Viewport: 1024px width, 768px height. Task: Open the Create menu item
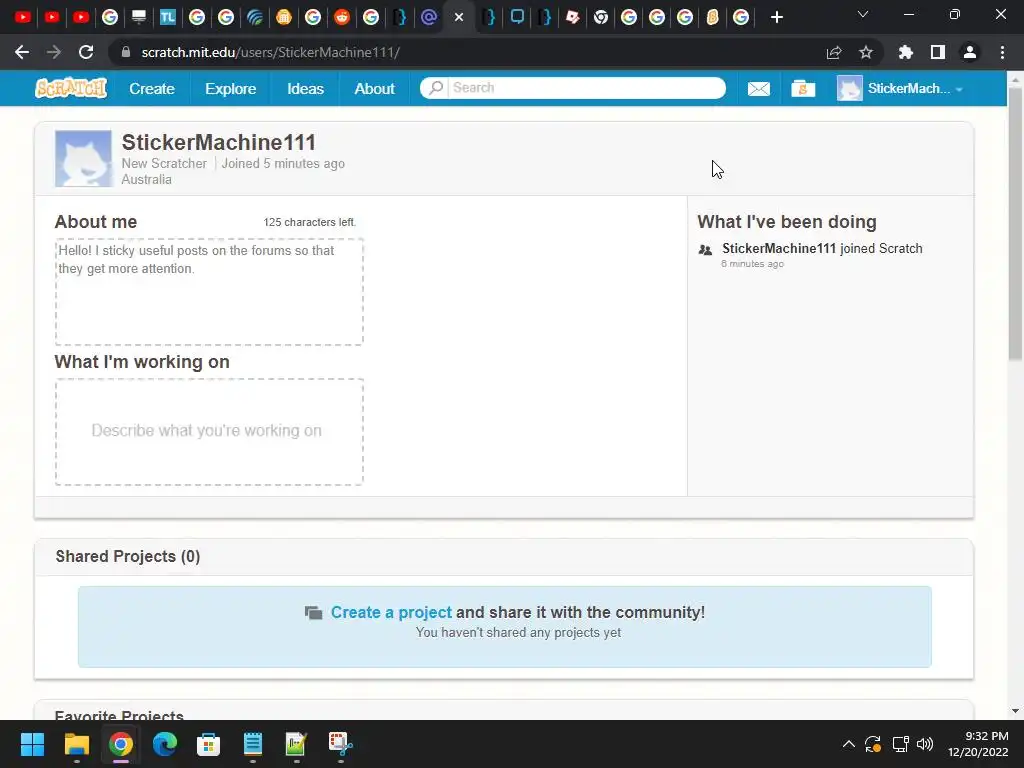[152, 89]
